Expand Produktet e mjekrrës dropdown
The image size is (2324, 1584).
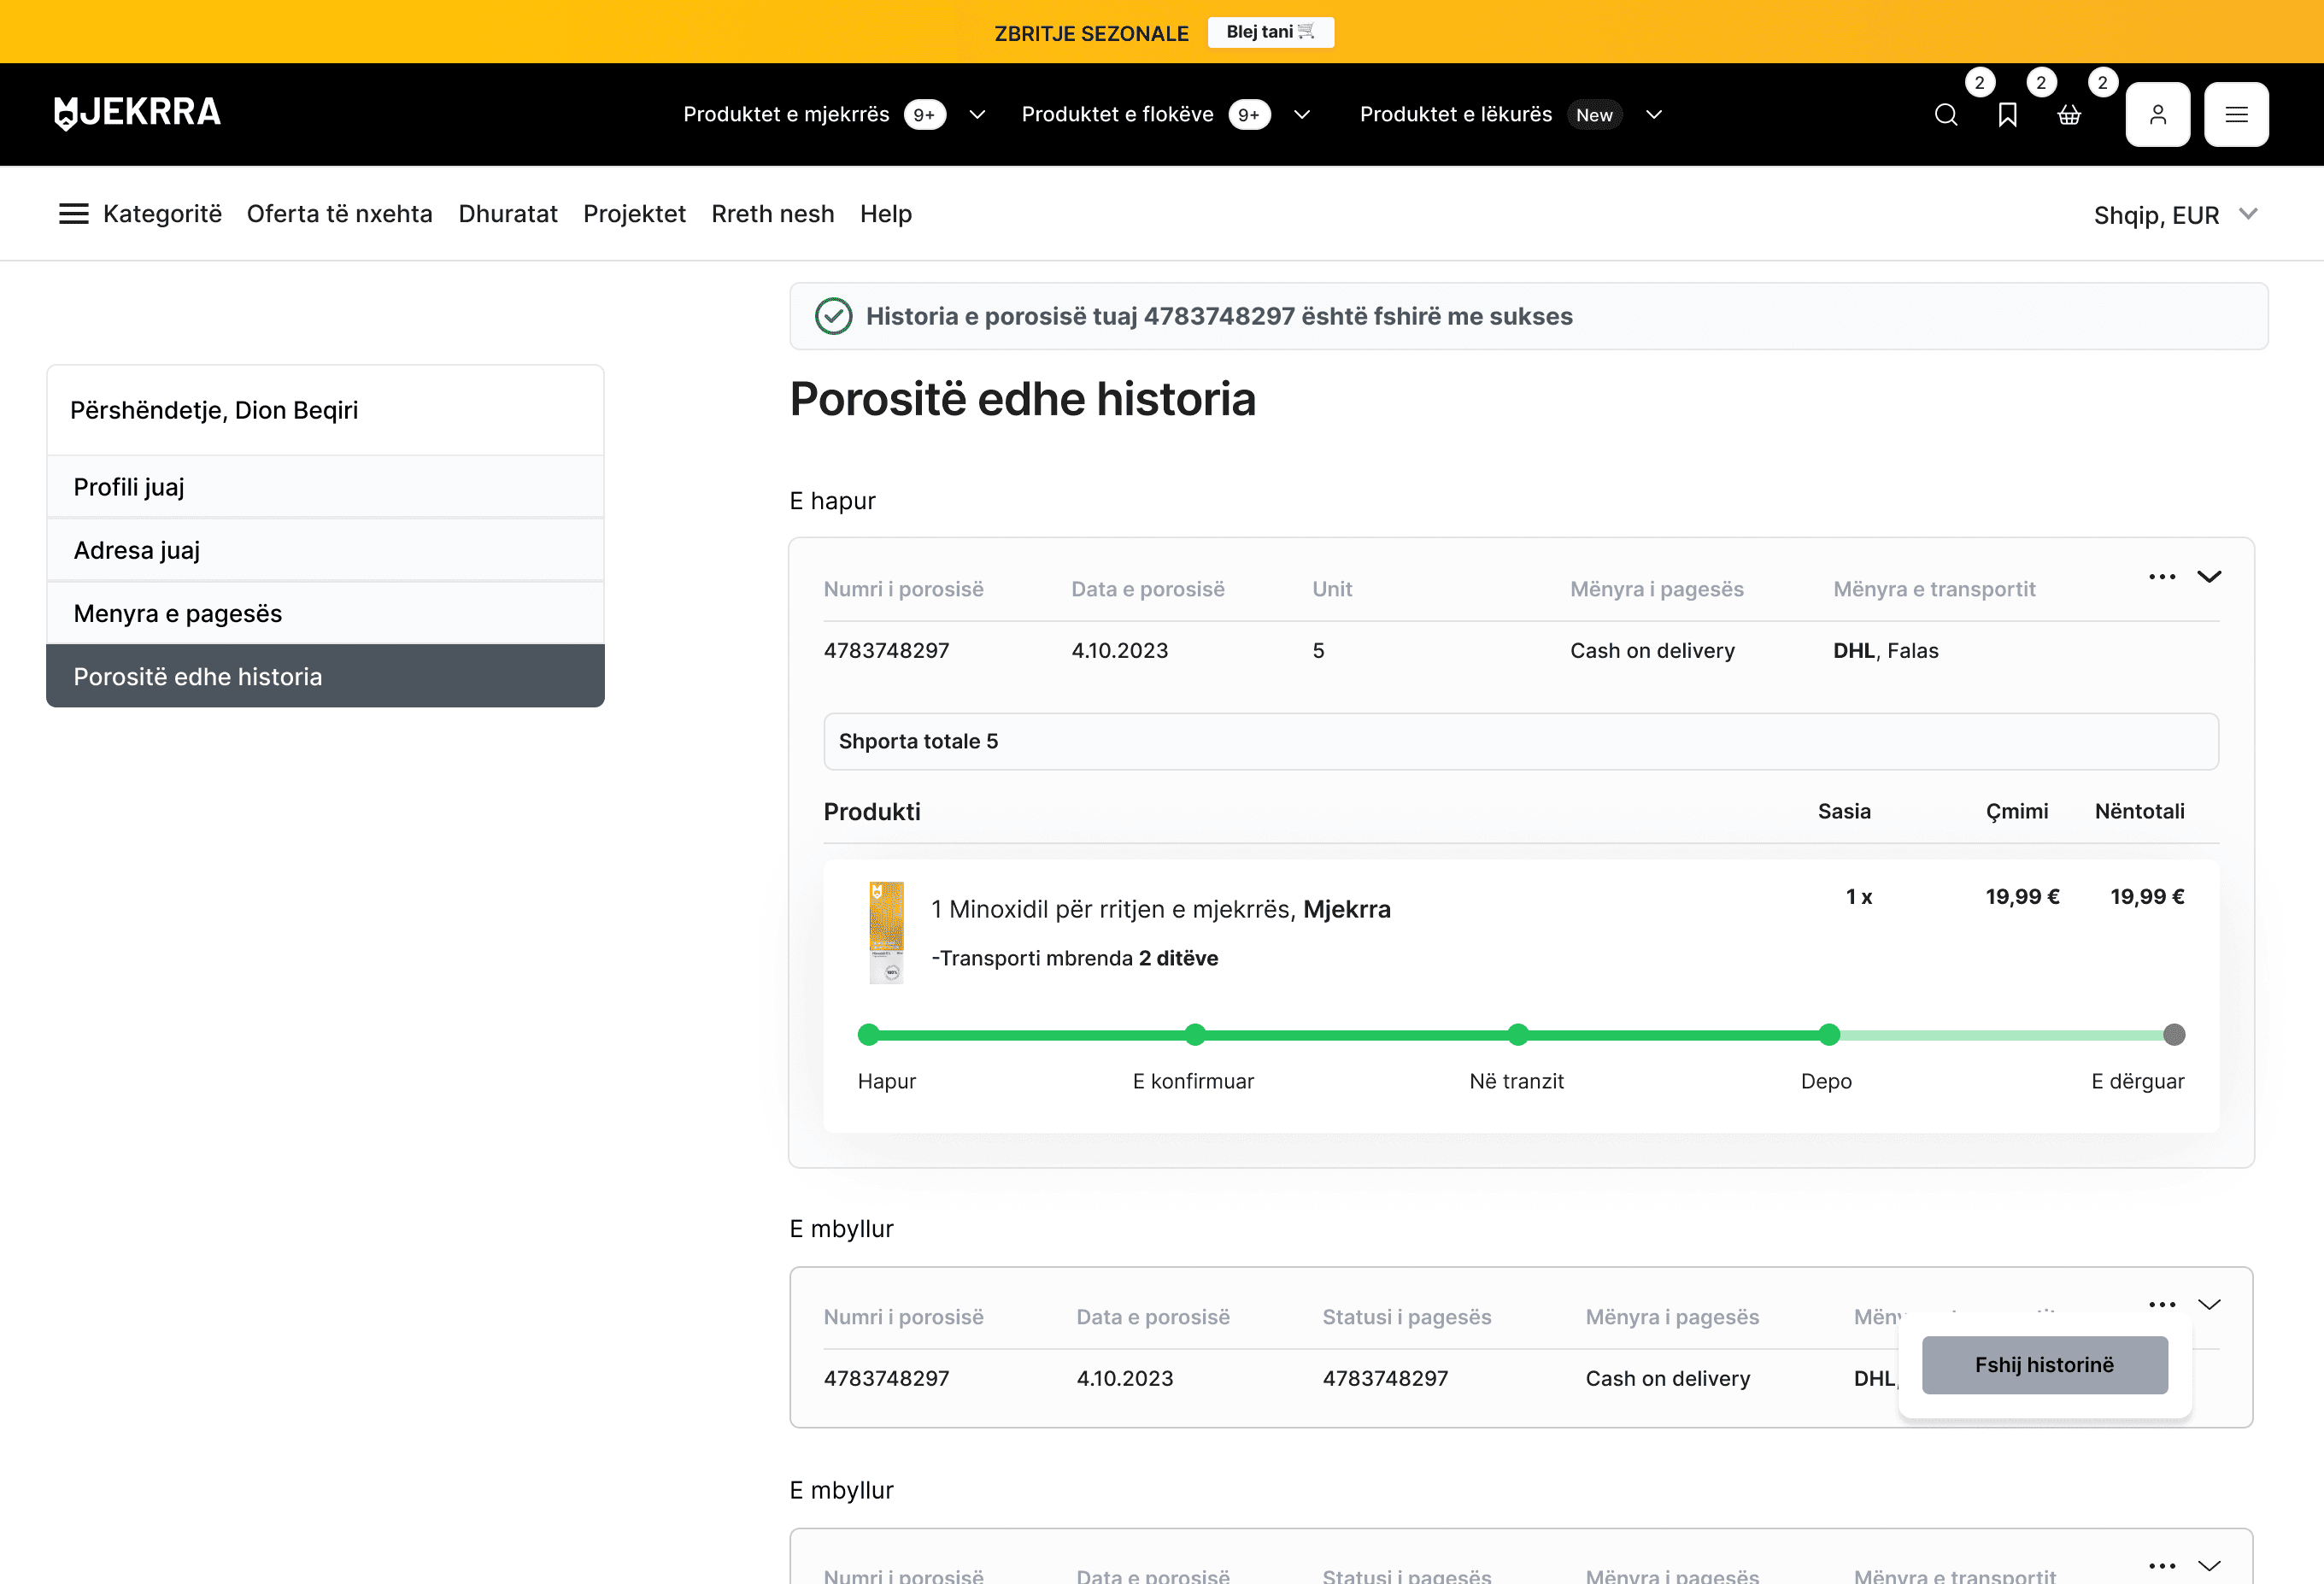click(x=977, y=115)
